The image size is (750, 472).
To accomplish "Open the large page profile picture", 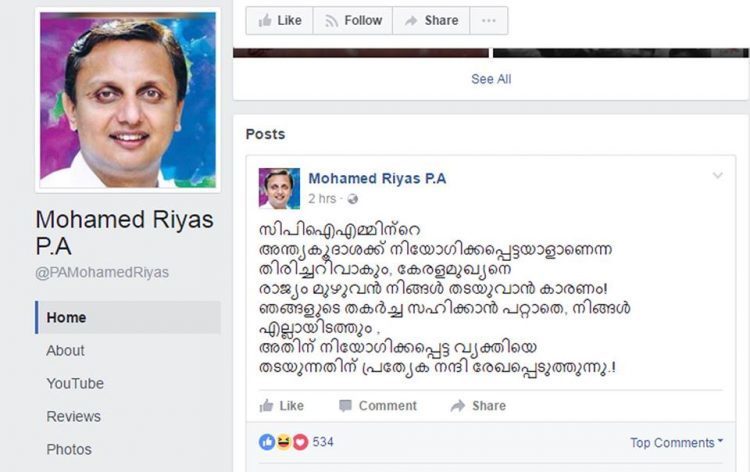I will [x=128, y=100].
